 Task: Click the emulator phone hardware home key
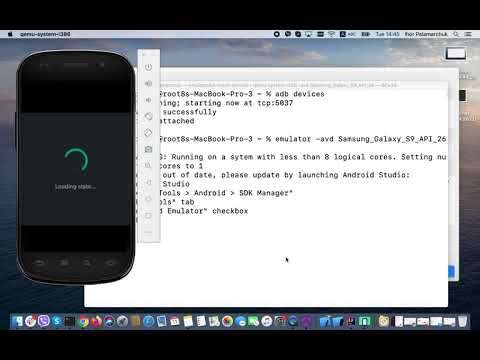110,263
